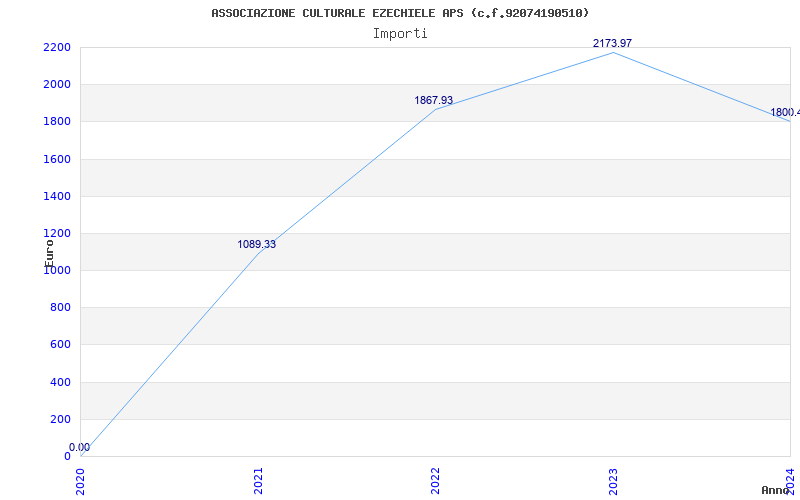Click the 200 y-axis value
Image resolution: width=800 pixels, height=500 pixels.
pyautogui.click(x=60, y=419)
